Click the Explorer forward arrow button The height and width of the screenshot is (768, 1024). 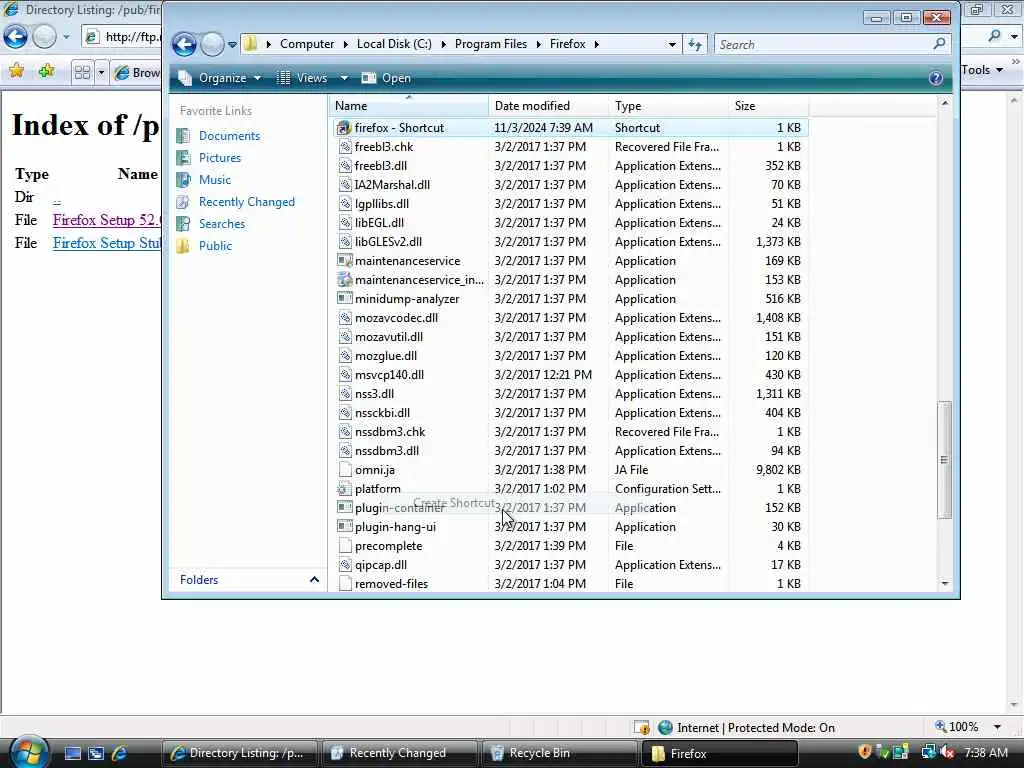[212, 44]
